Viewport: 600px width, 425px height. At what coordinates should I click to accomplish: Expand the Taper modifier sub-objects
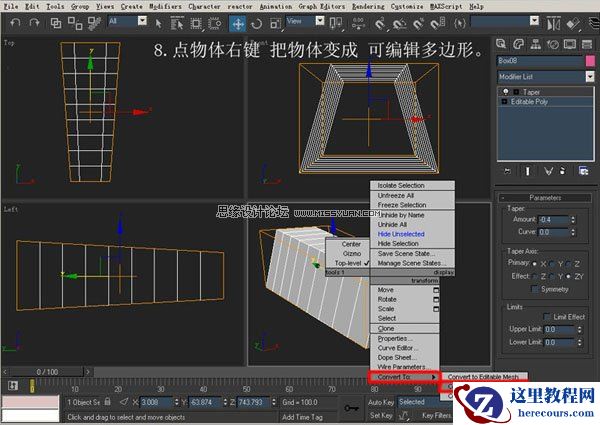[516, 92]
